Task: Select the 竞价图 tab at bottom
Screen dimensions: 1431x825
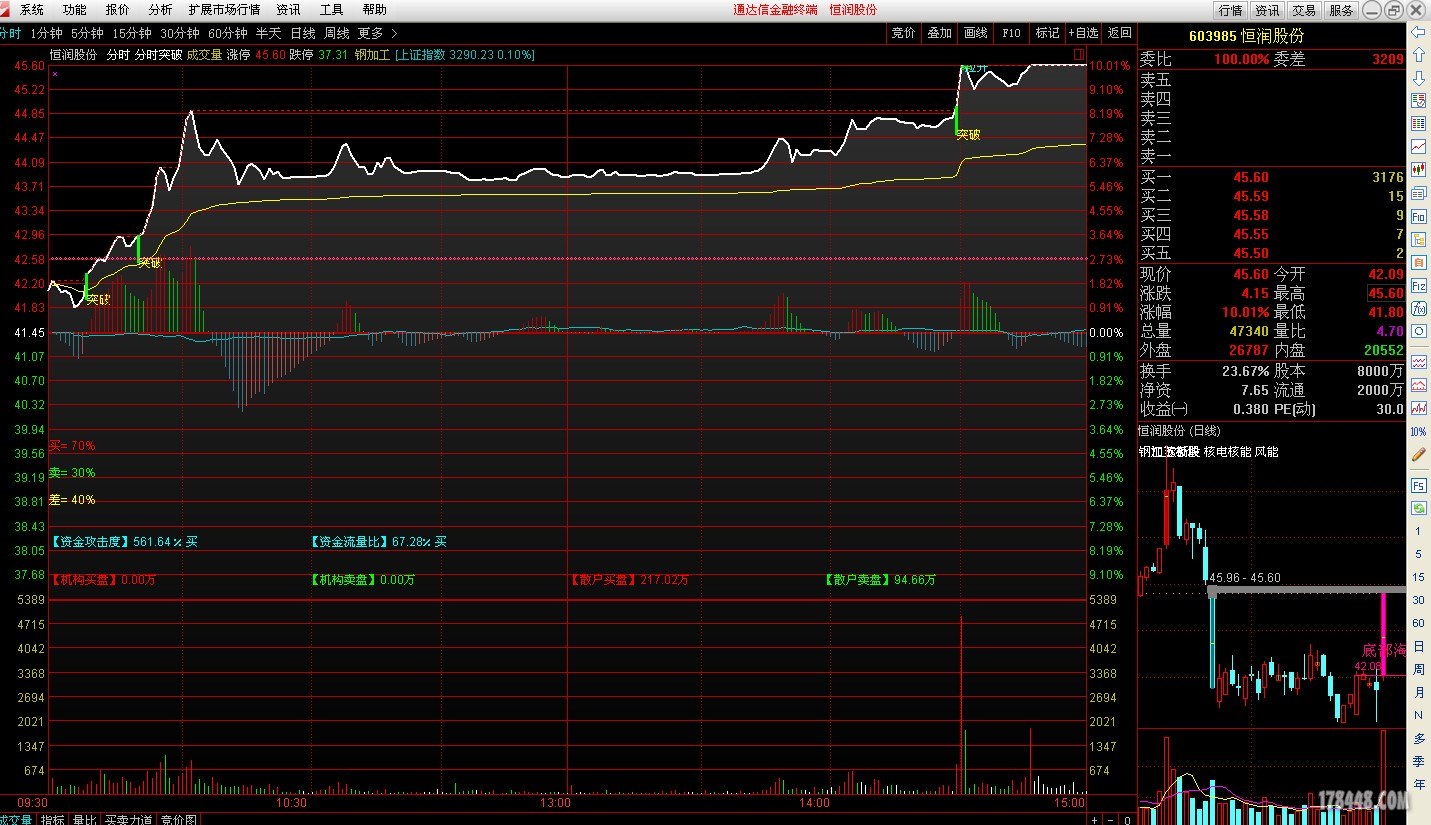Action: click(178, 819)
